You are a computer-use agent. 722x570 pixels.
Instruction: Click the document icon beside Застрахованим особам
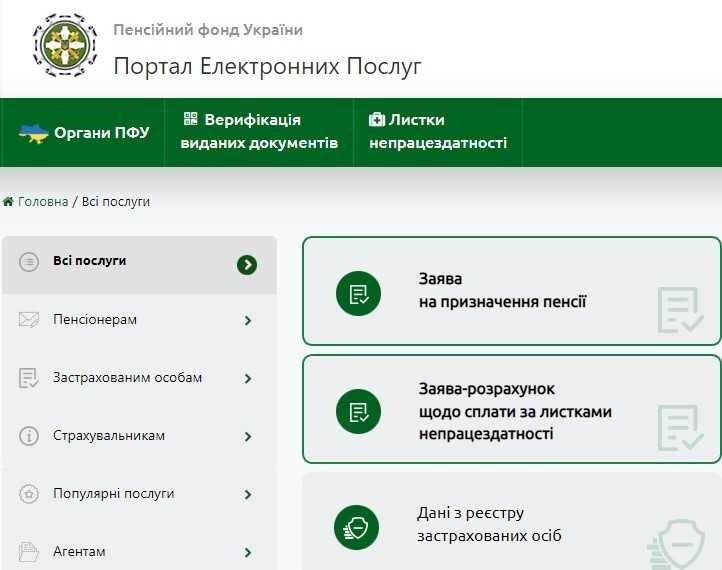pyautogui.click(x=29, y=378)
